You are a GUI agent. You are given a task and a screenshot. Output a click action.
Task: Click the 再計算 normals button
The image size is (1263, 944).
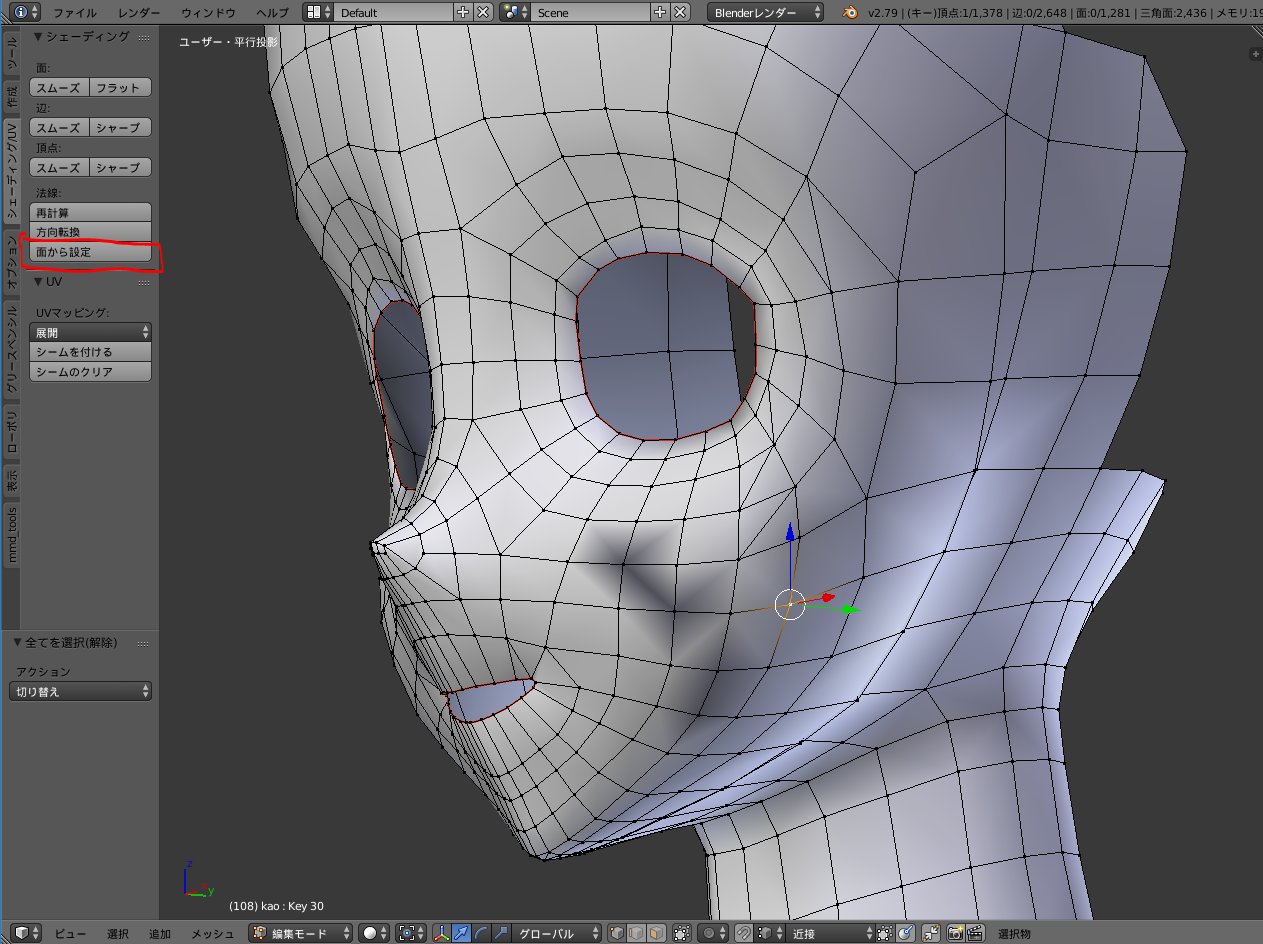pos(90,212)
